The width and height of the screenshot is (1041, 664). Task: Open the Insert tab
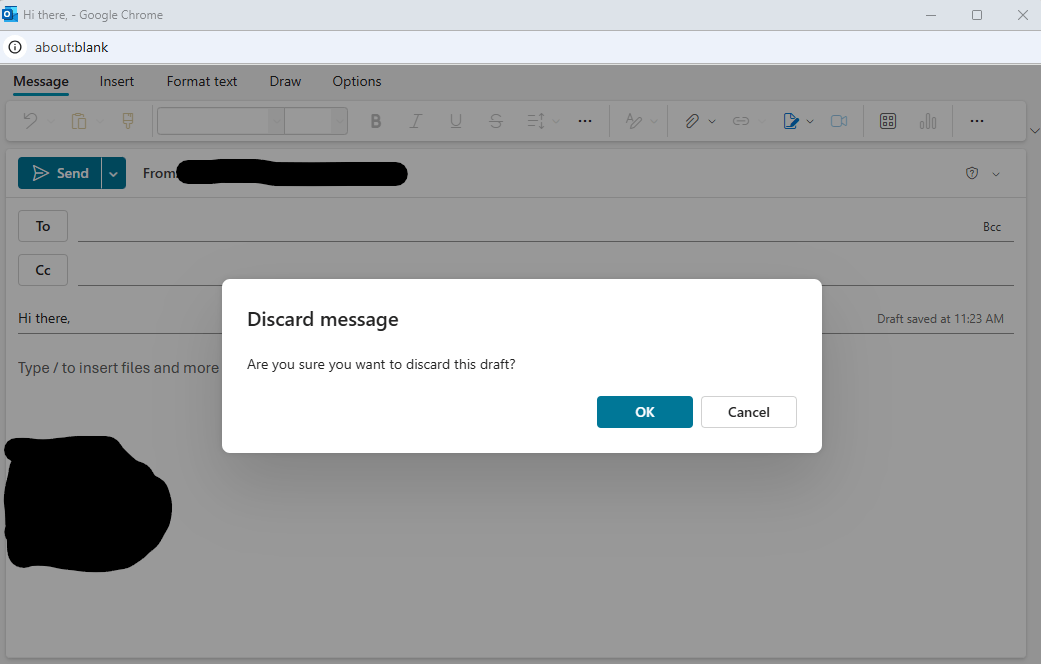[x=117, y=82]
